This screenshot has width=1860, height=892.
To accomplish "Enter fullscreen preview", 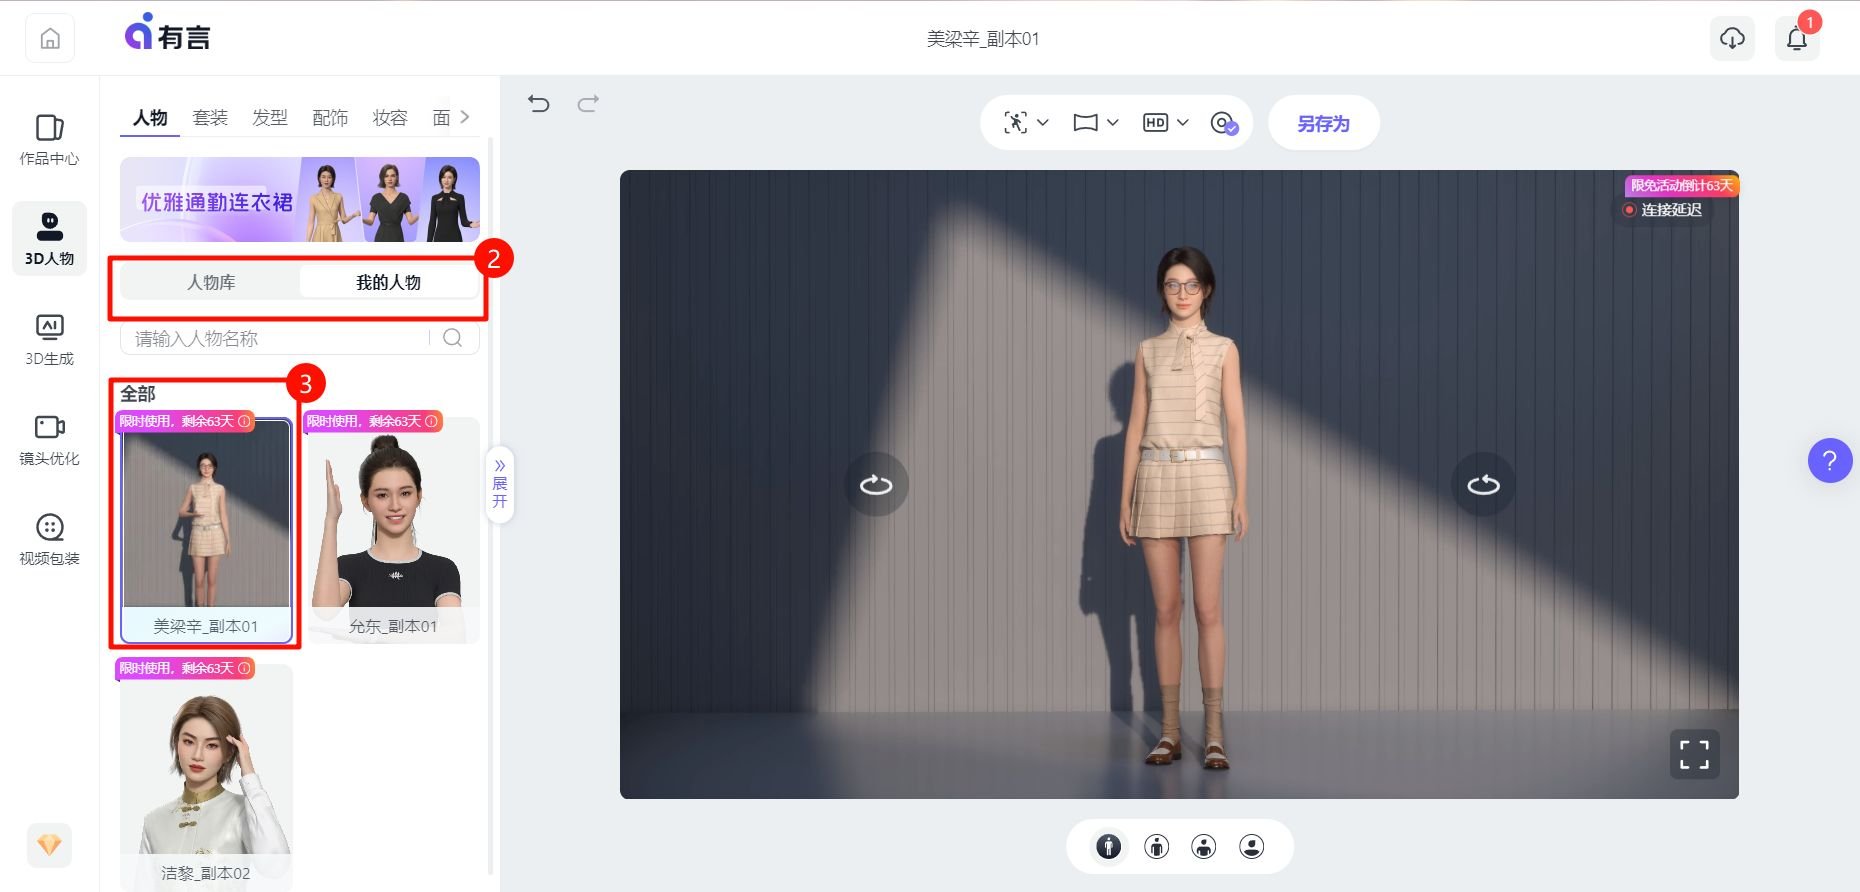I will [1694, 755].
